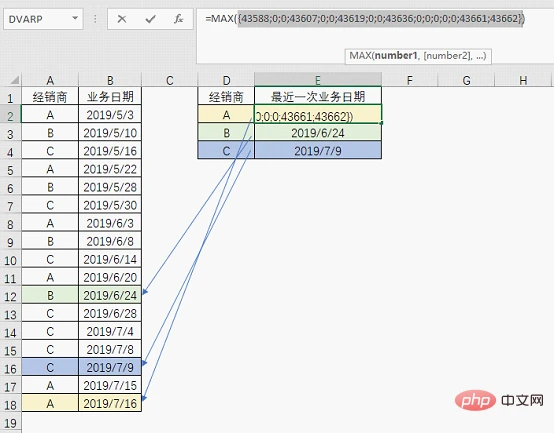Select row 12 header
Screen dimensions: 554x433
tap(10, 296)
